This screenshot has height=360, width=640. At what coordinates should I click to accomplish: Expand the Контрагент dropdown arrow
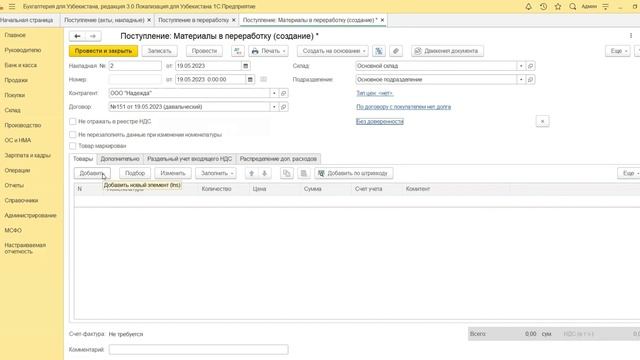point(274,93)
